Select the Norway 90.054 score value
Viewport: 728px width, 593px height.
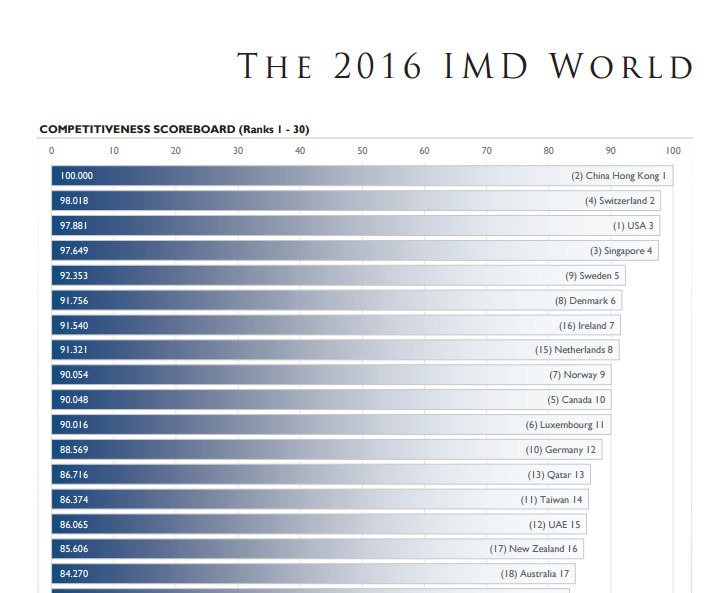coord(76,375)
